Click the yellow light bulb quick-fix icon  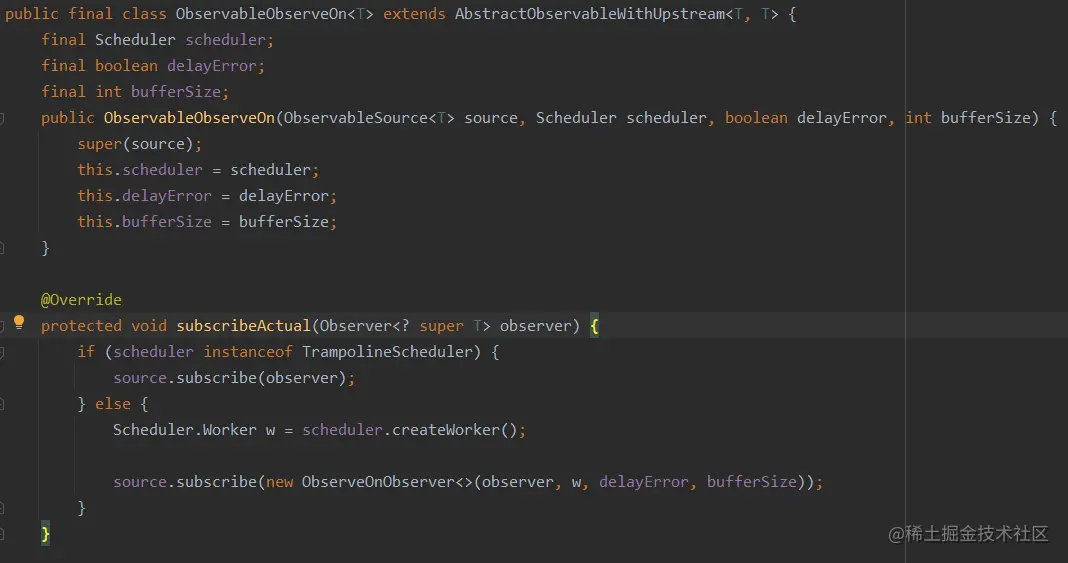[19, 323]
